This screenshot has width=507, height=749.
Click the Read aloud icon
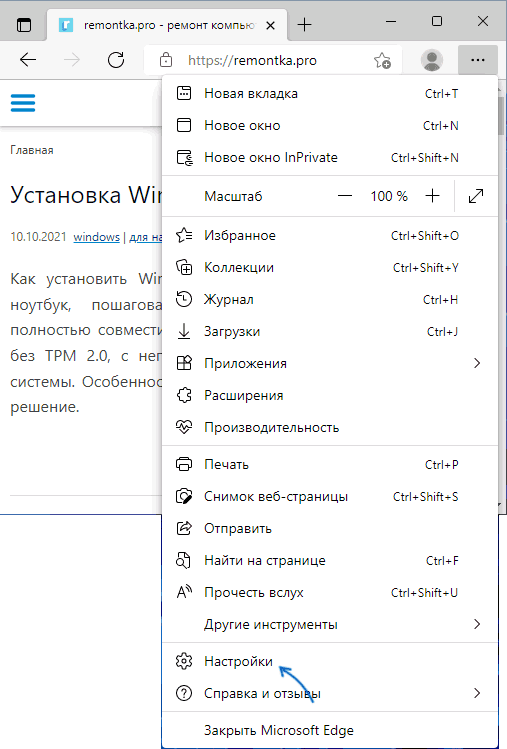click(x=184, y=592)
